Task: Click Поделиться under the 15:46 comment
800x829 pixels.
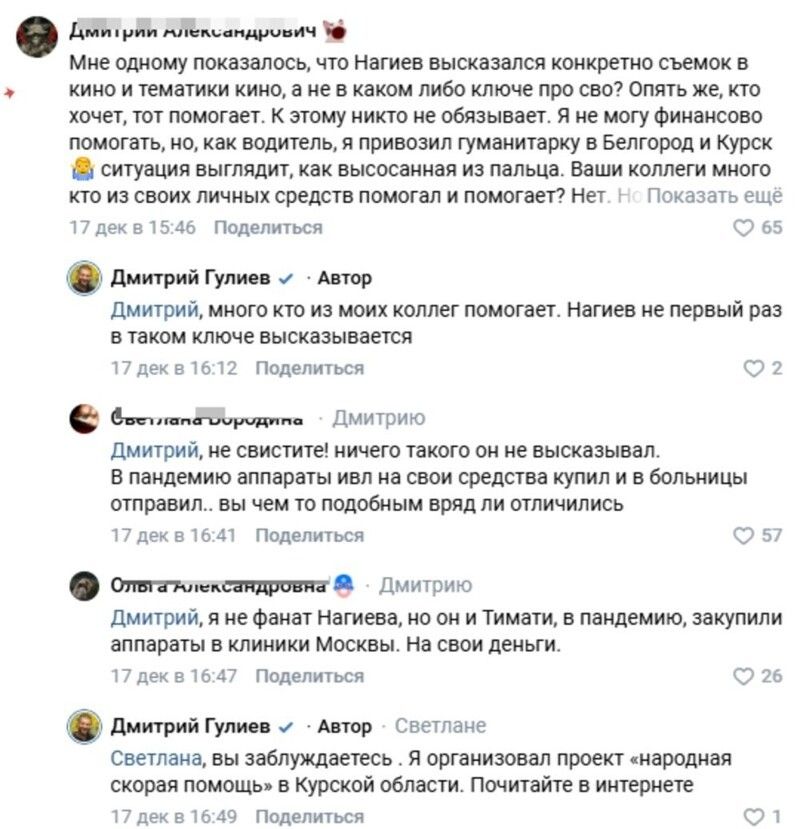Action: tap(268, 228)
